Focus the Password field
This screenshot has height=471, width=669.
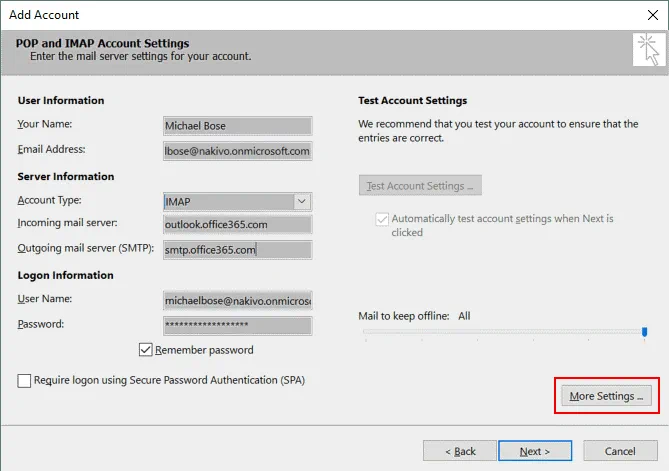[237, 326]
